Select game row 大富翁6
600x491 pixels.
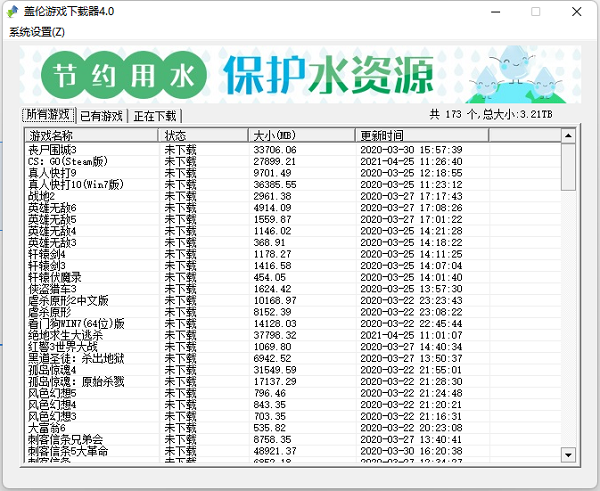coord(293,428)
